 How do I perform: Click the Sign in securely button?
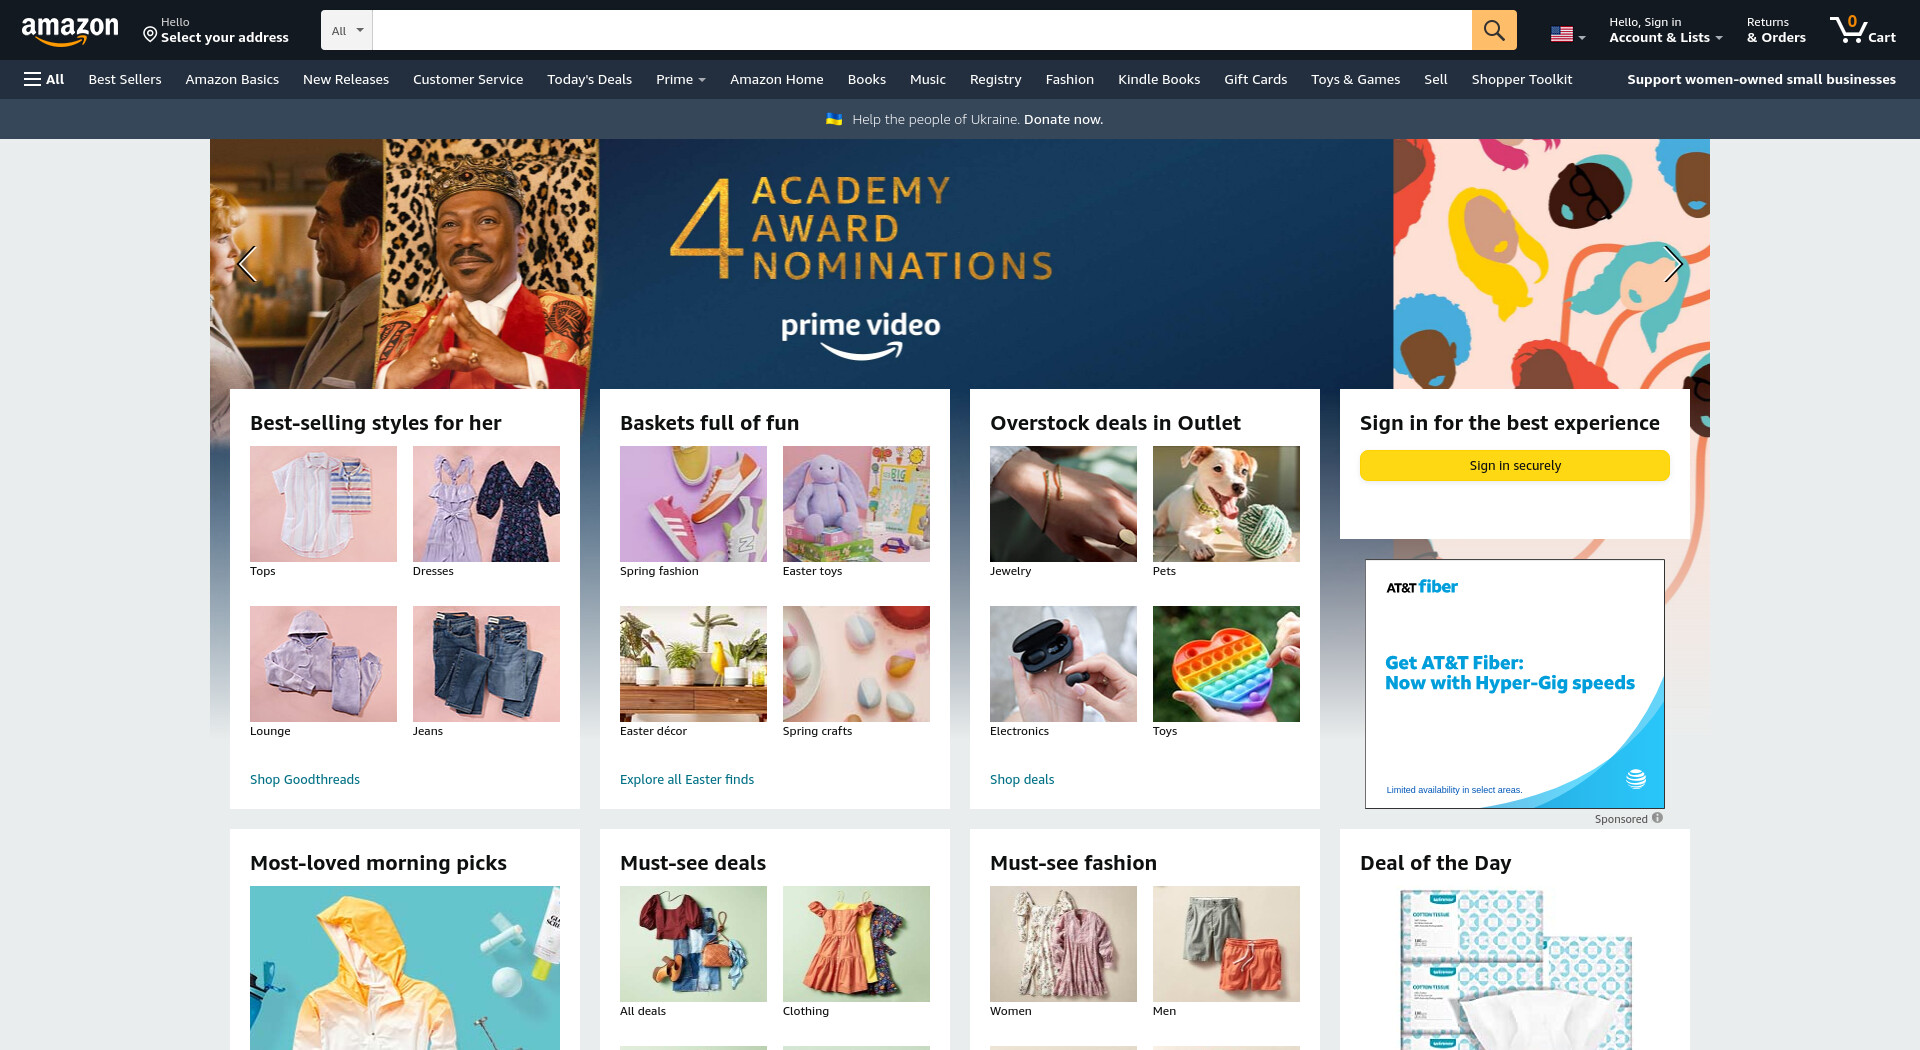tap(1514, 465)
